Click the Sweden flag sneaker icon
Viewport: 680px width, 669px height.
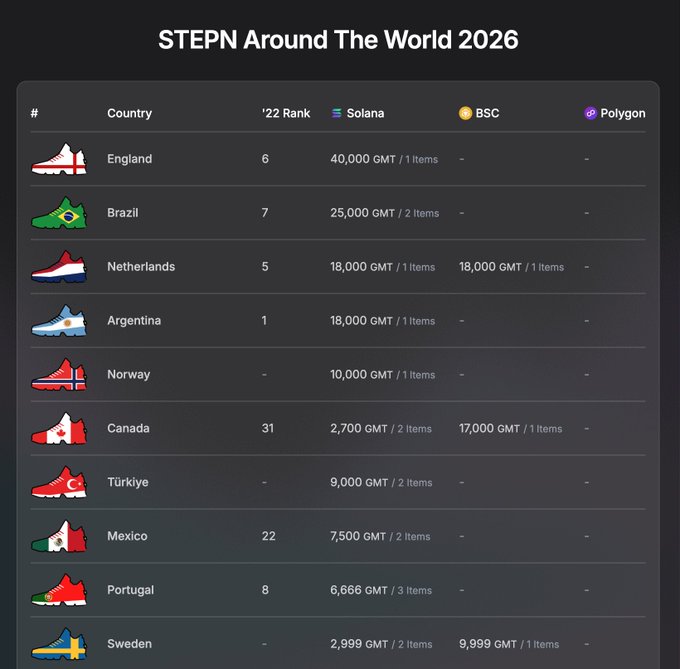[59, 644]
